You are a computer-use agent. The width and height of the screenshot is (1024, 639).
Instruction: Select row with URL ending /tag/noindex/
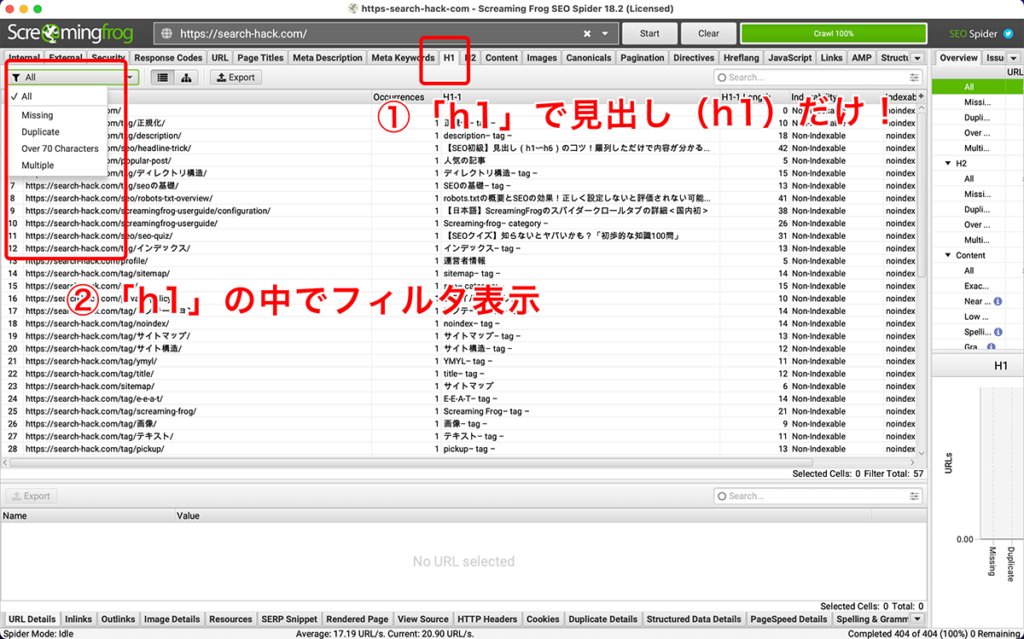[461, 323]
